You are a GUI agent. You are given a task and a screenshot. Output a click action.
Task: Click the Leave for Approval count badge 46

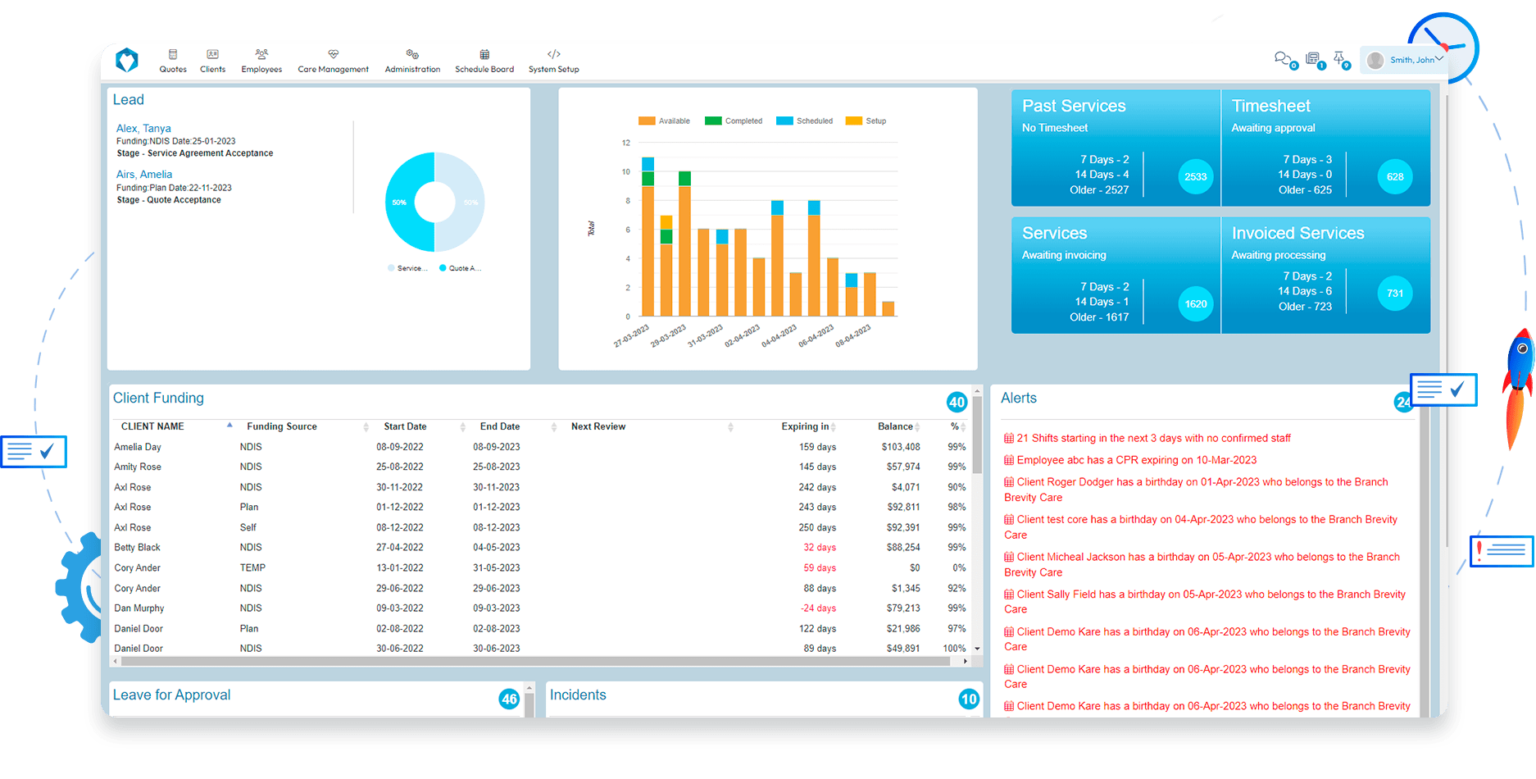(x=510, y=701)
